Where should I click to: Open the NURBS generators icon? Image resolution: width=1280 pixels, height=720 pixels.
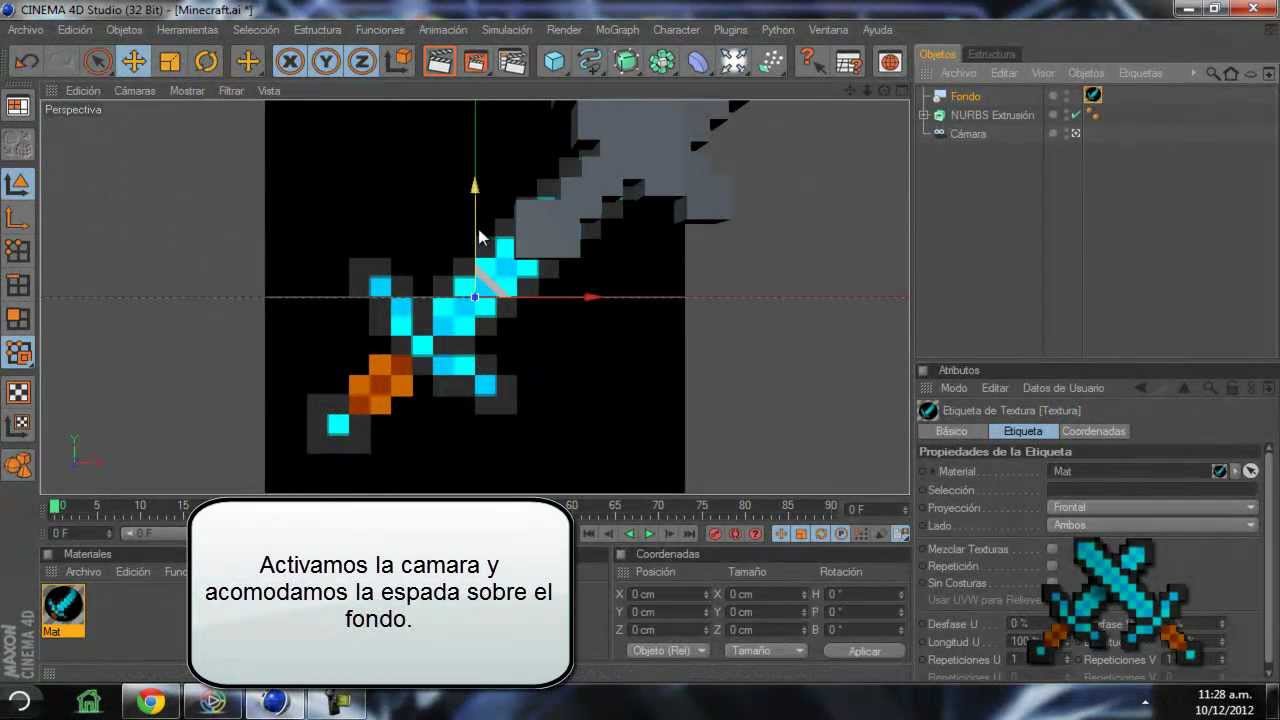626,62
